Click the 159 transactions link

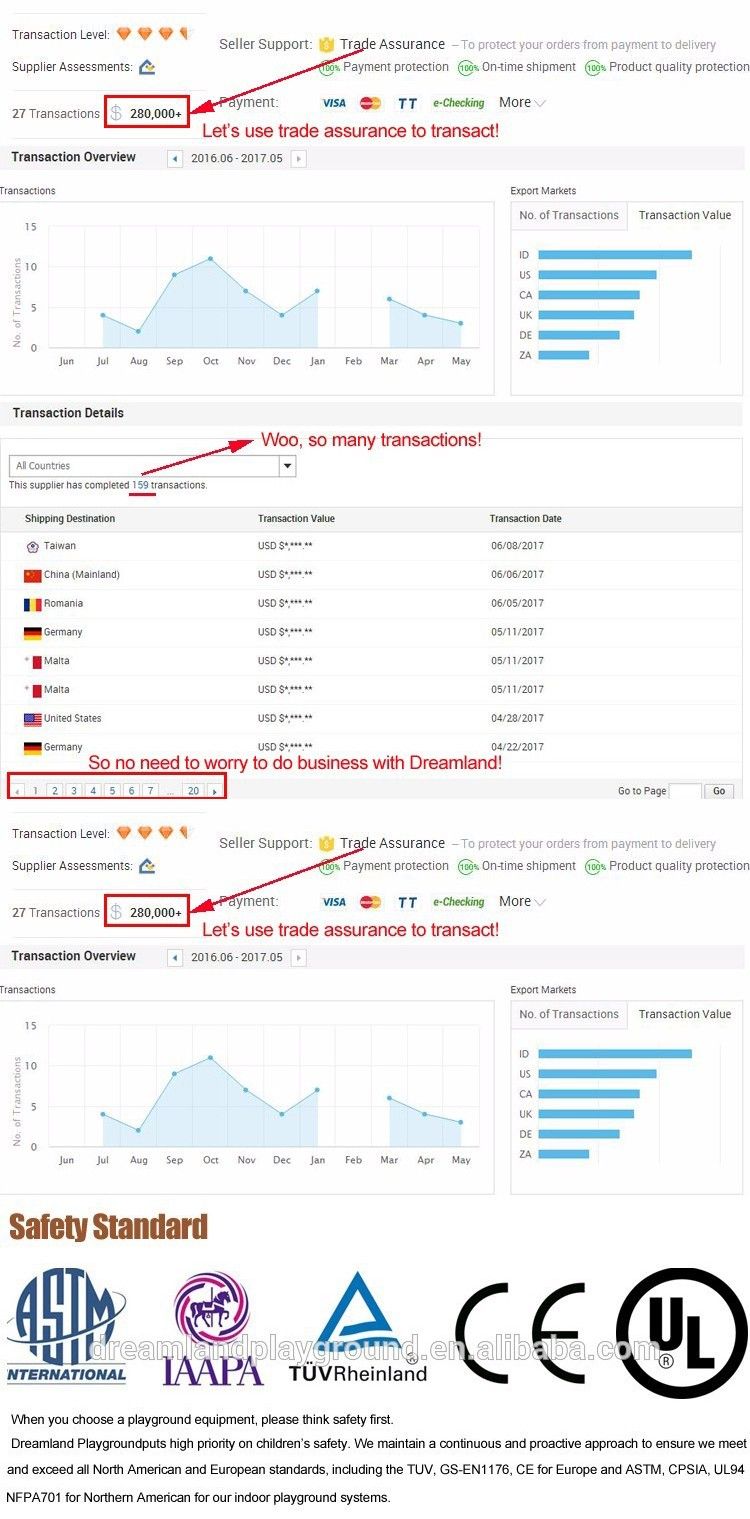[140, 485]
